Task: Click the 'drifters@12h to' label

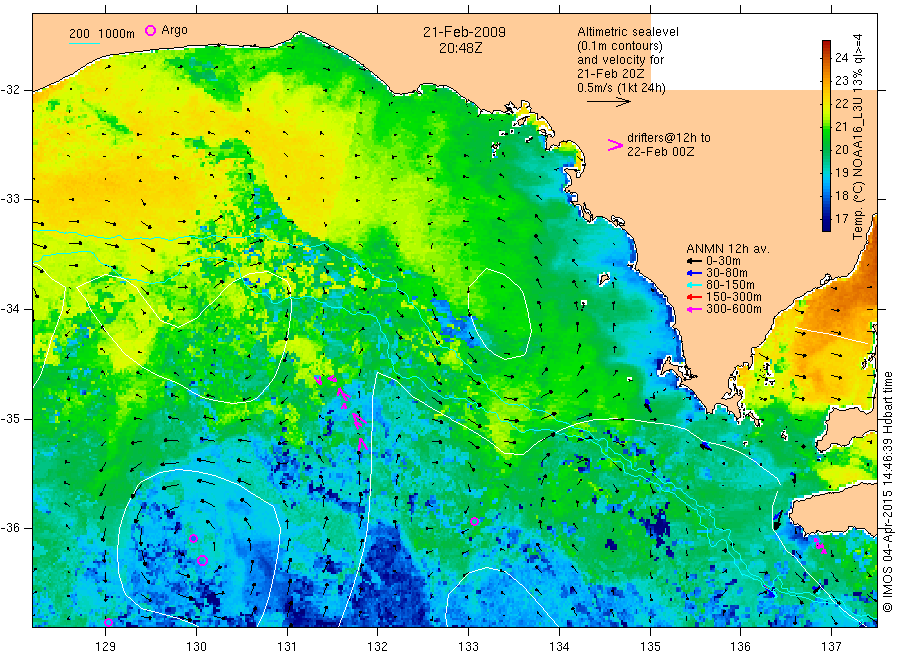Action: [x=669, y=138]
